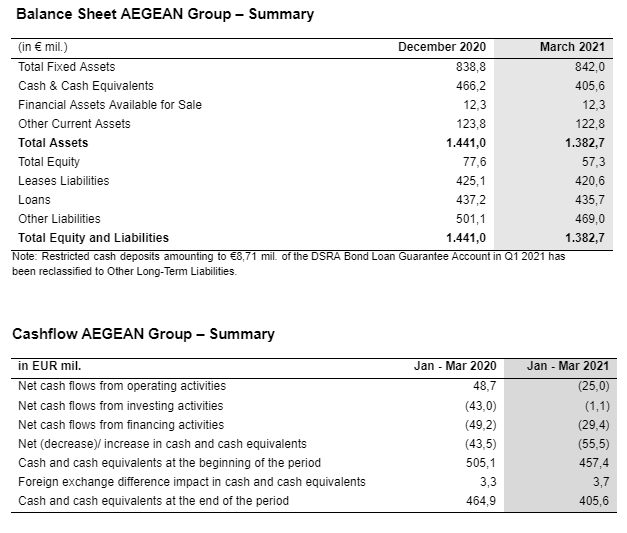Select the Loans March 2021 value 435,7

tap(590, 200)
